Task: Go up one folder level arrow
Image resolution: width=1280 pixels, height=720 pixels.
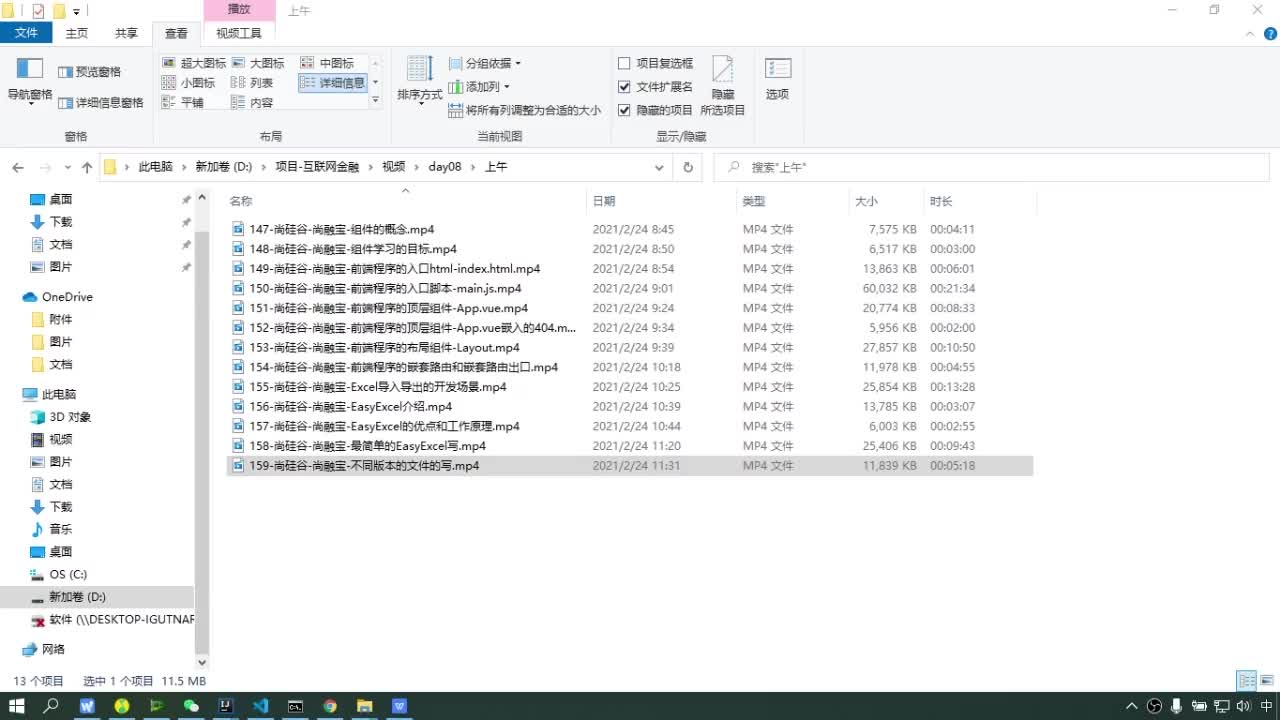Action: coord(87,167)
